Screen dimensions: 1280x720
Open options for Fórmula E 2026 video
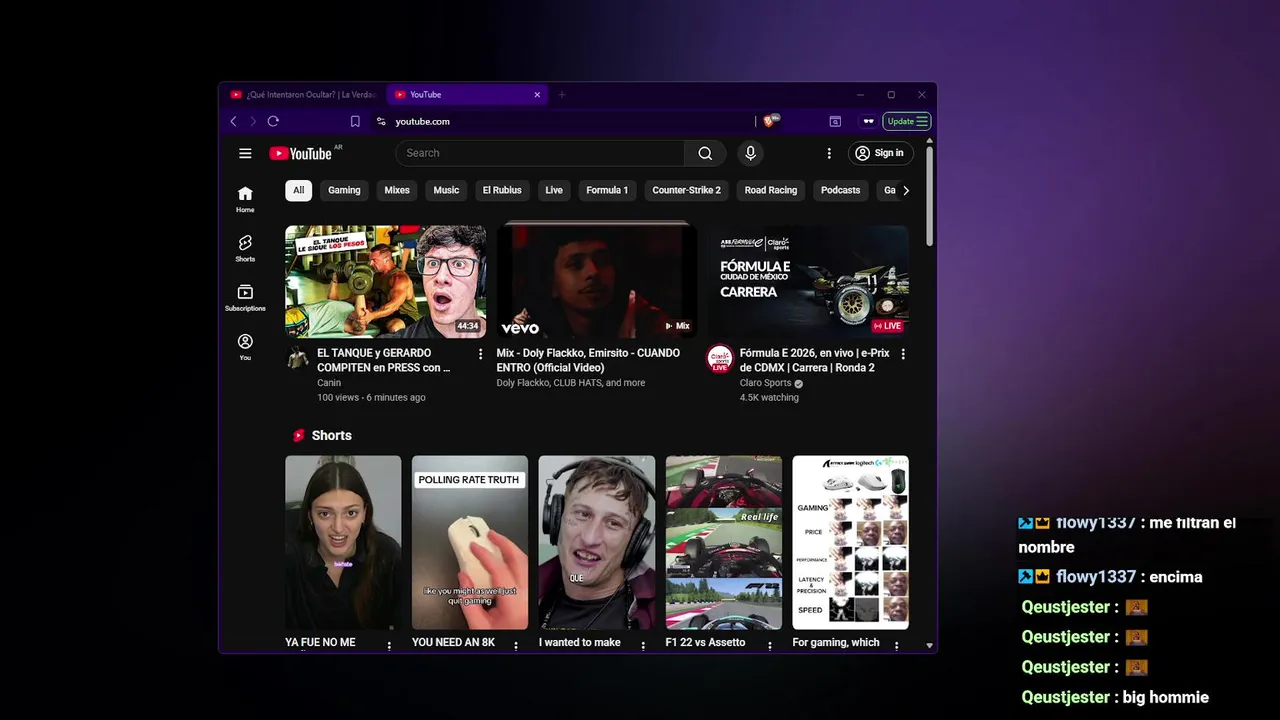(x=903, y=354)
